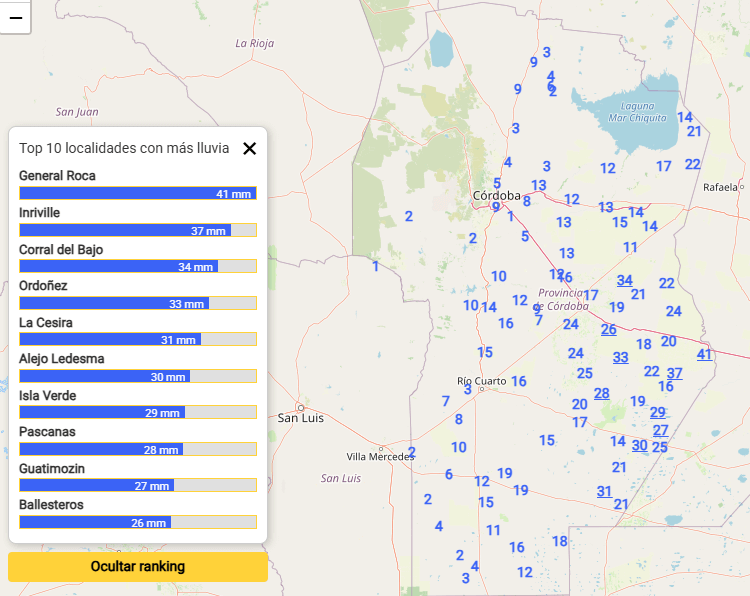This screenshot has width=750, height=596.
Task: Close the Top 10 ranking panel
Action: [249, 148]
